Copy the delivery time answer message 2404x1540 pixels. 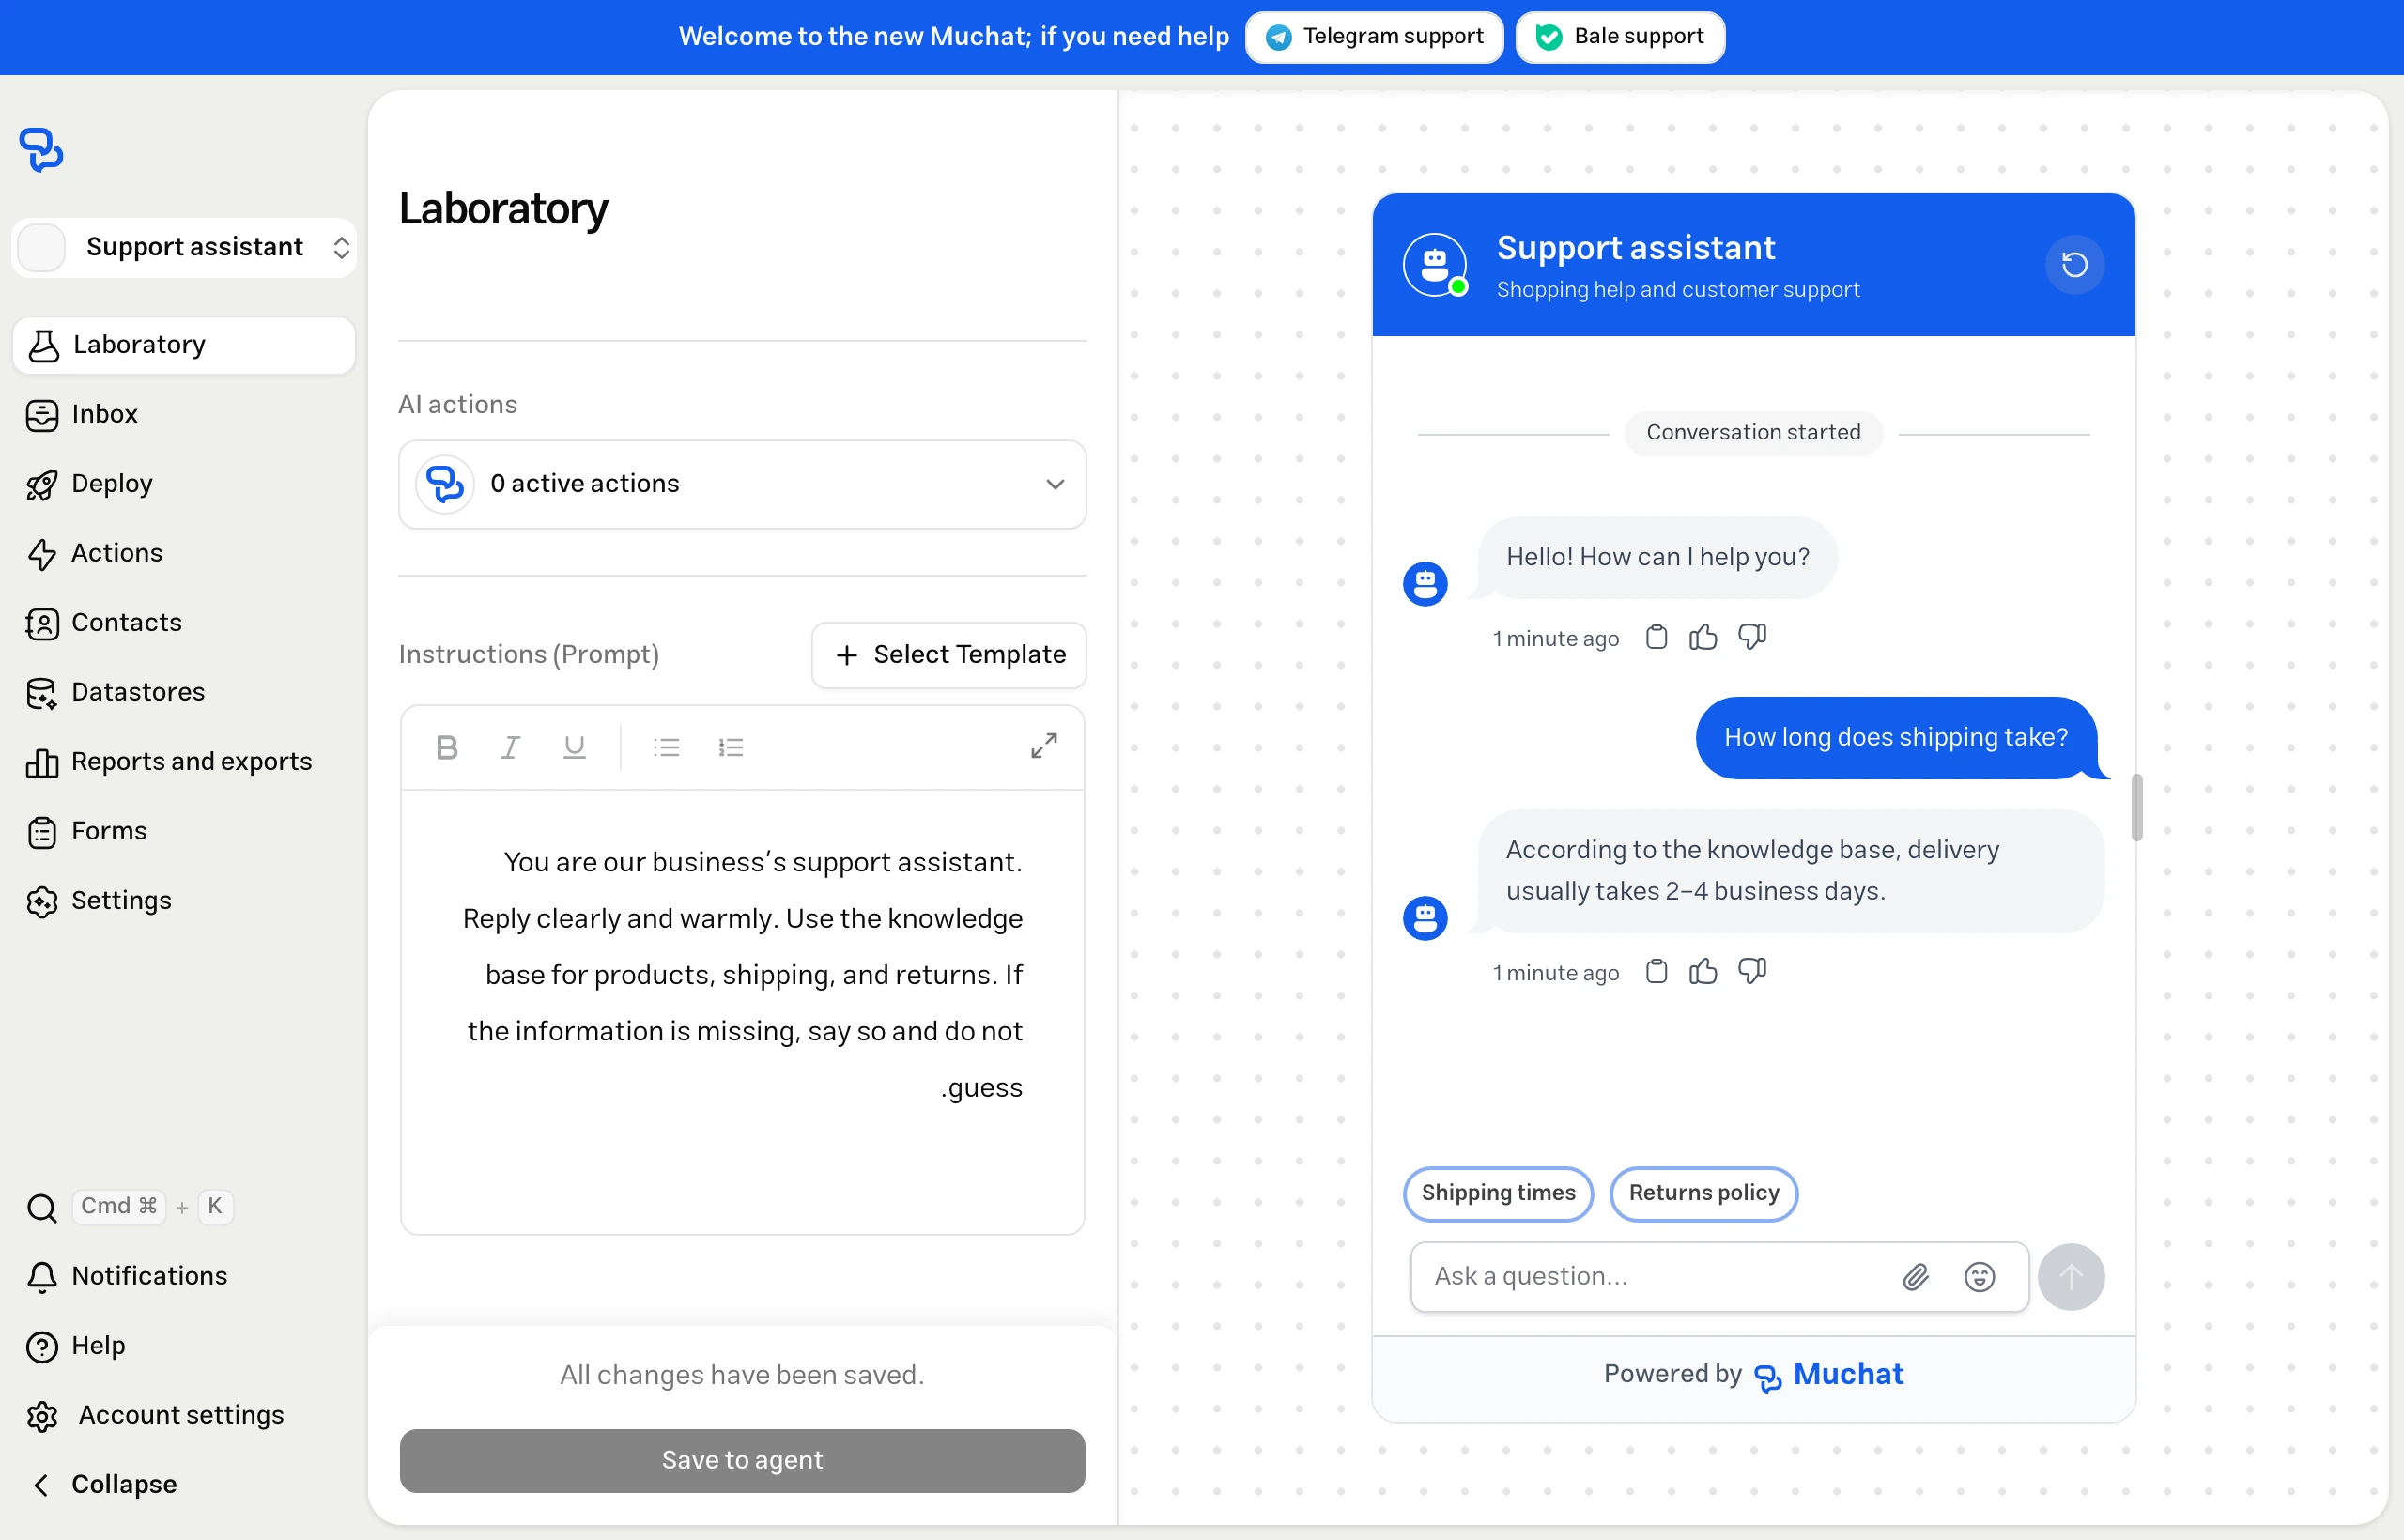[x=1657, y=971]
